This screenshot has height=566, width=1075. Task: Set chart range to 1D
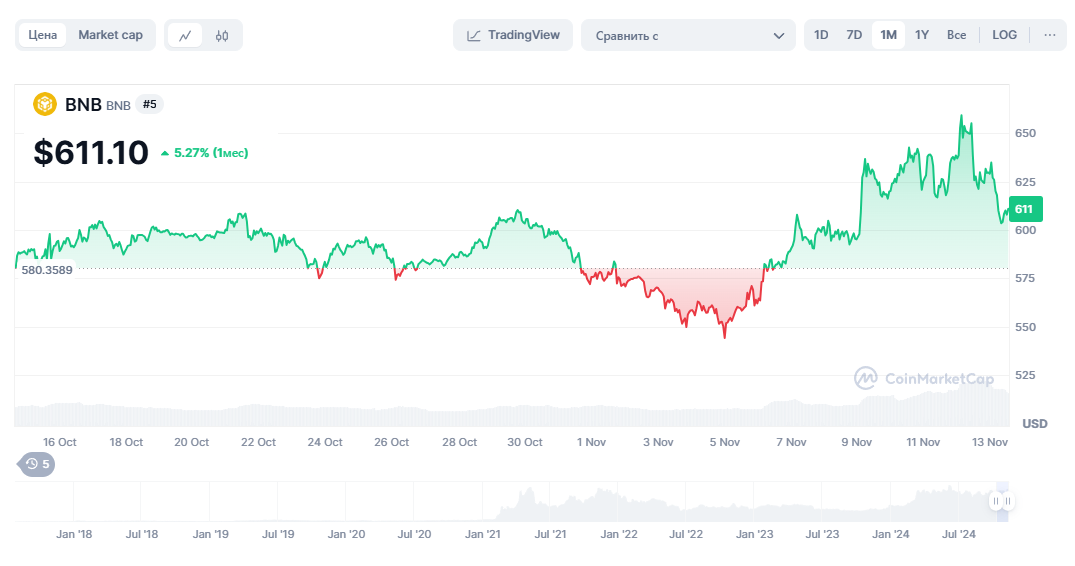821,35
